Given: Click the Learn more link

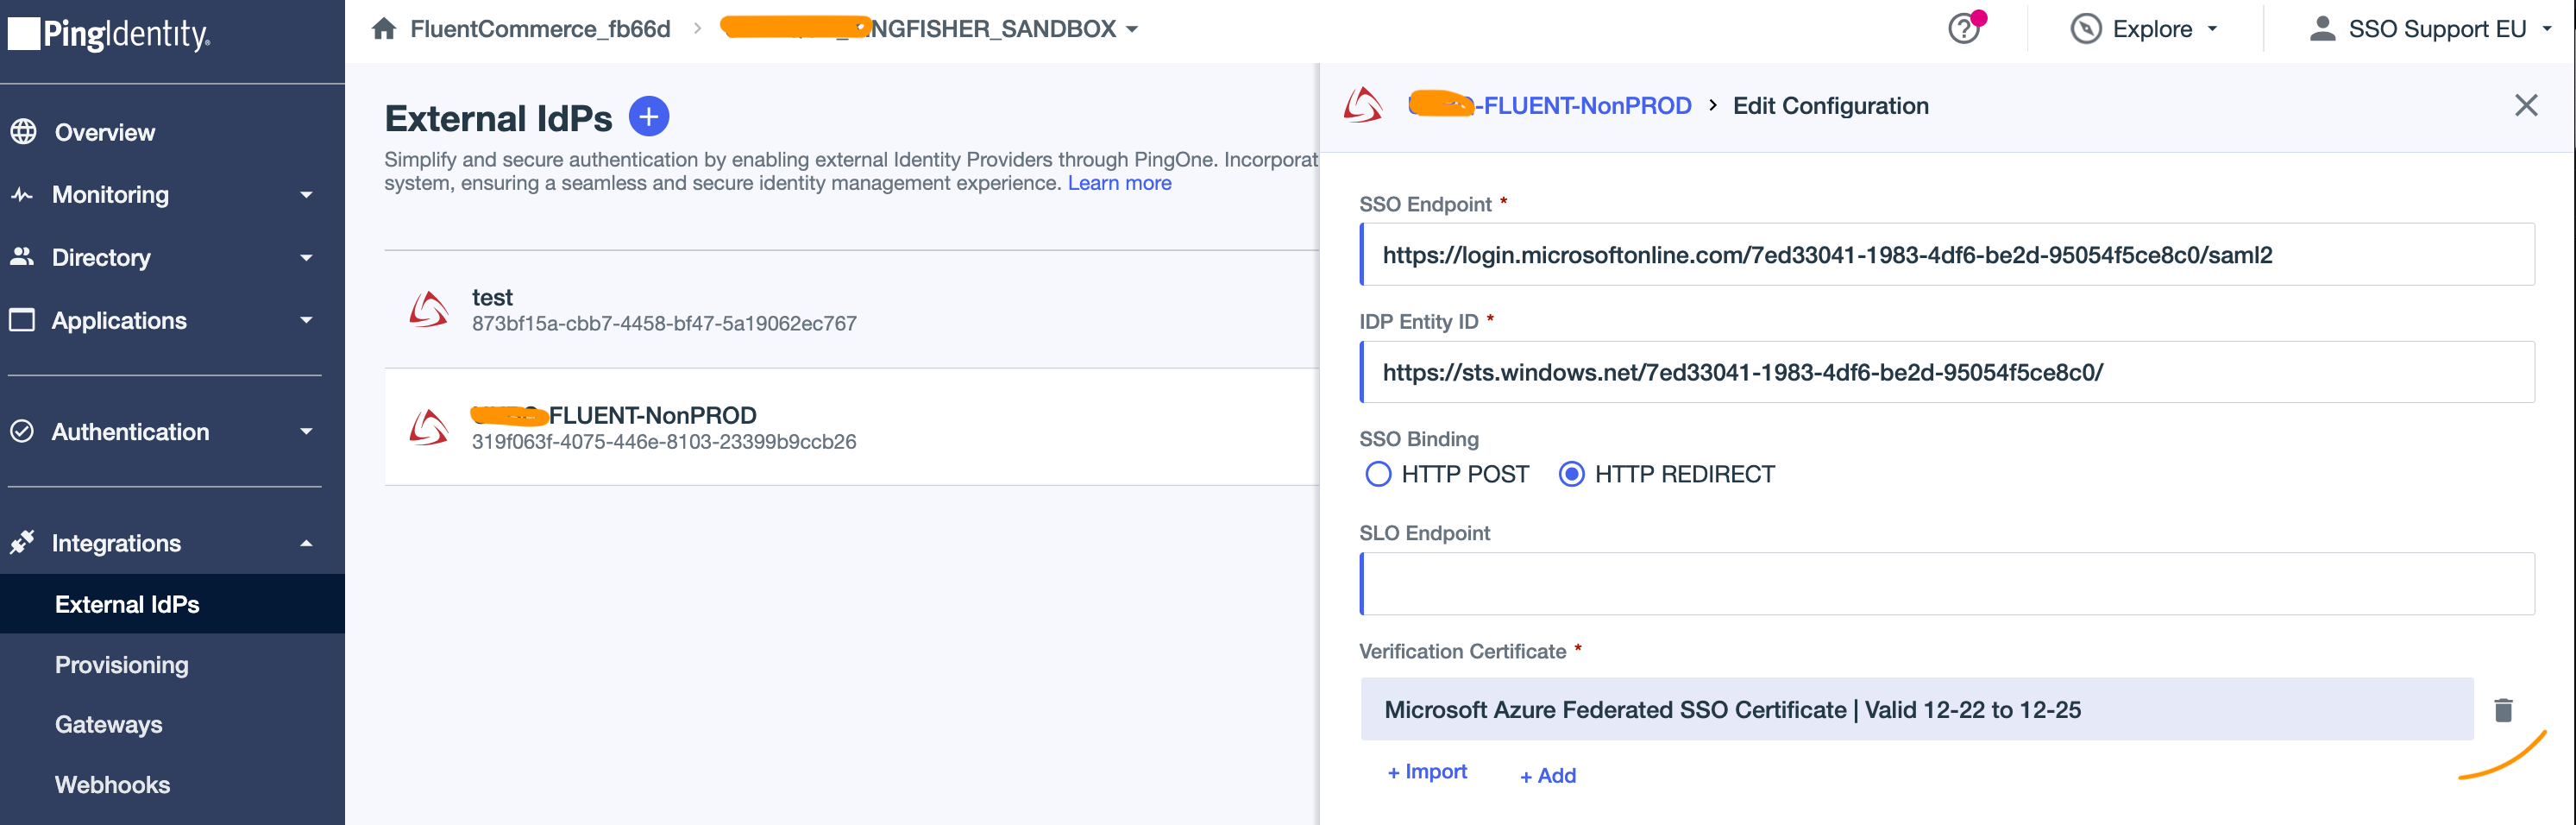Looking at the screenshot, I should point(1119,183).
